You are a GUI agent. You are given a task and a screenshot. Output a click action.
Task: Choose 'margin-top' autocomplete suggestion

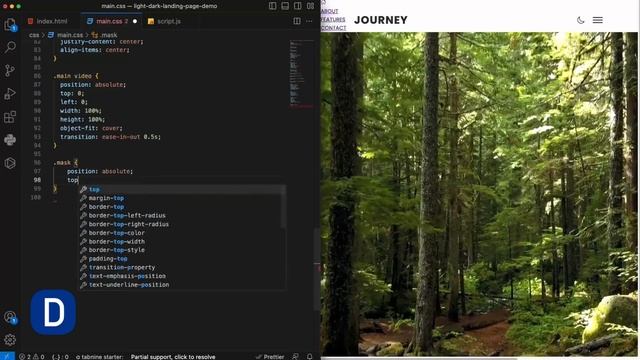coord(182,198)
